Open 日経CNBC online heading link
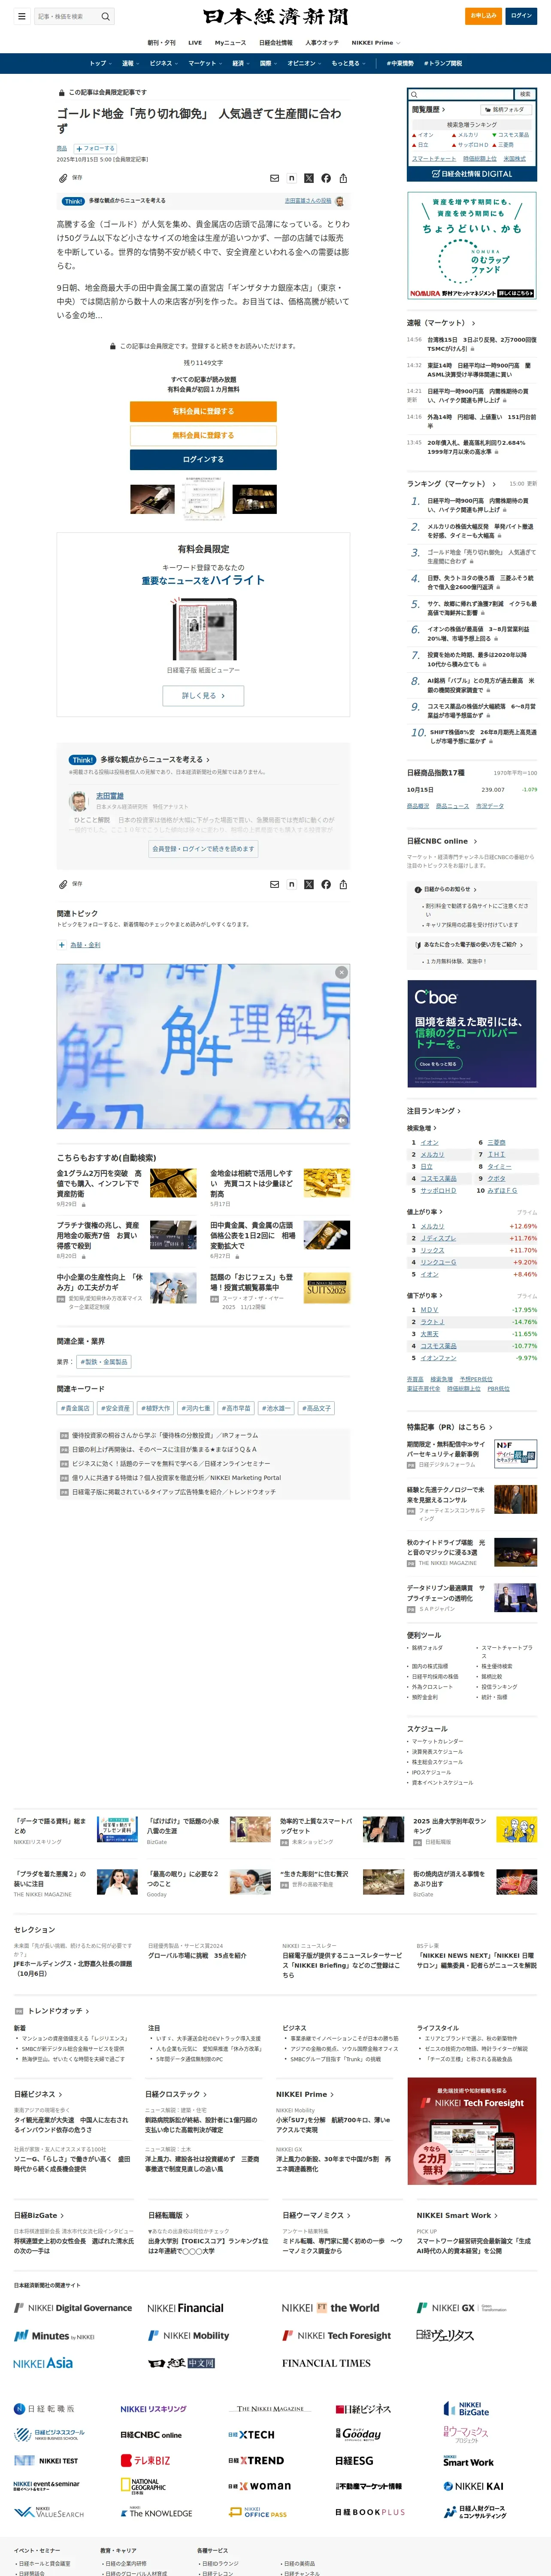 (x=442, y=841)
